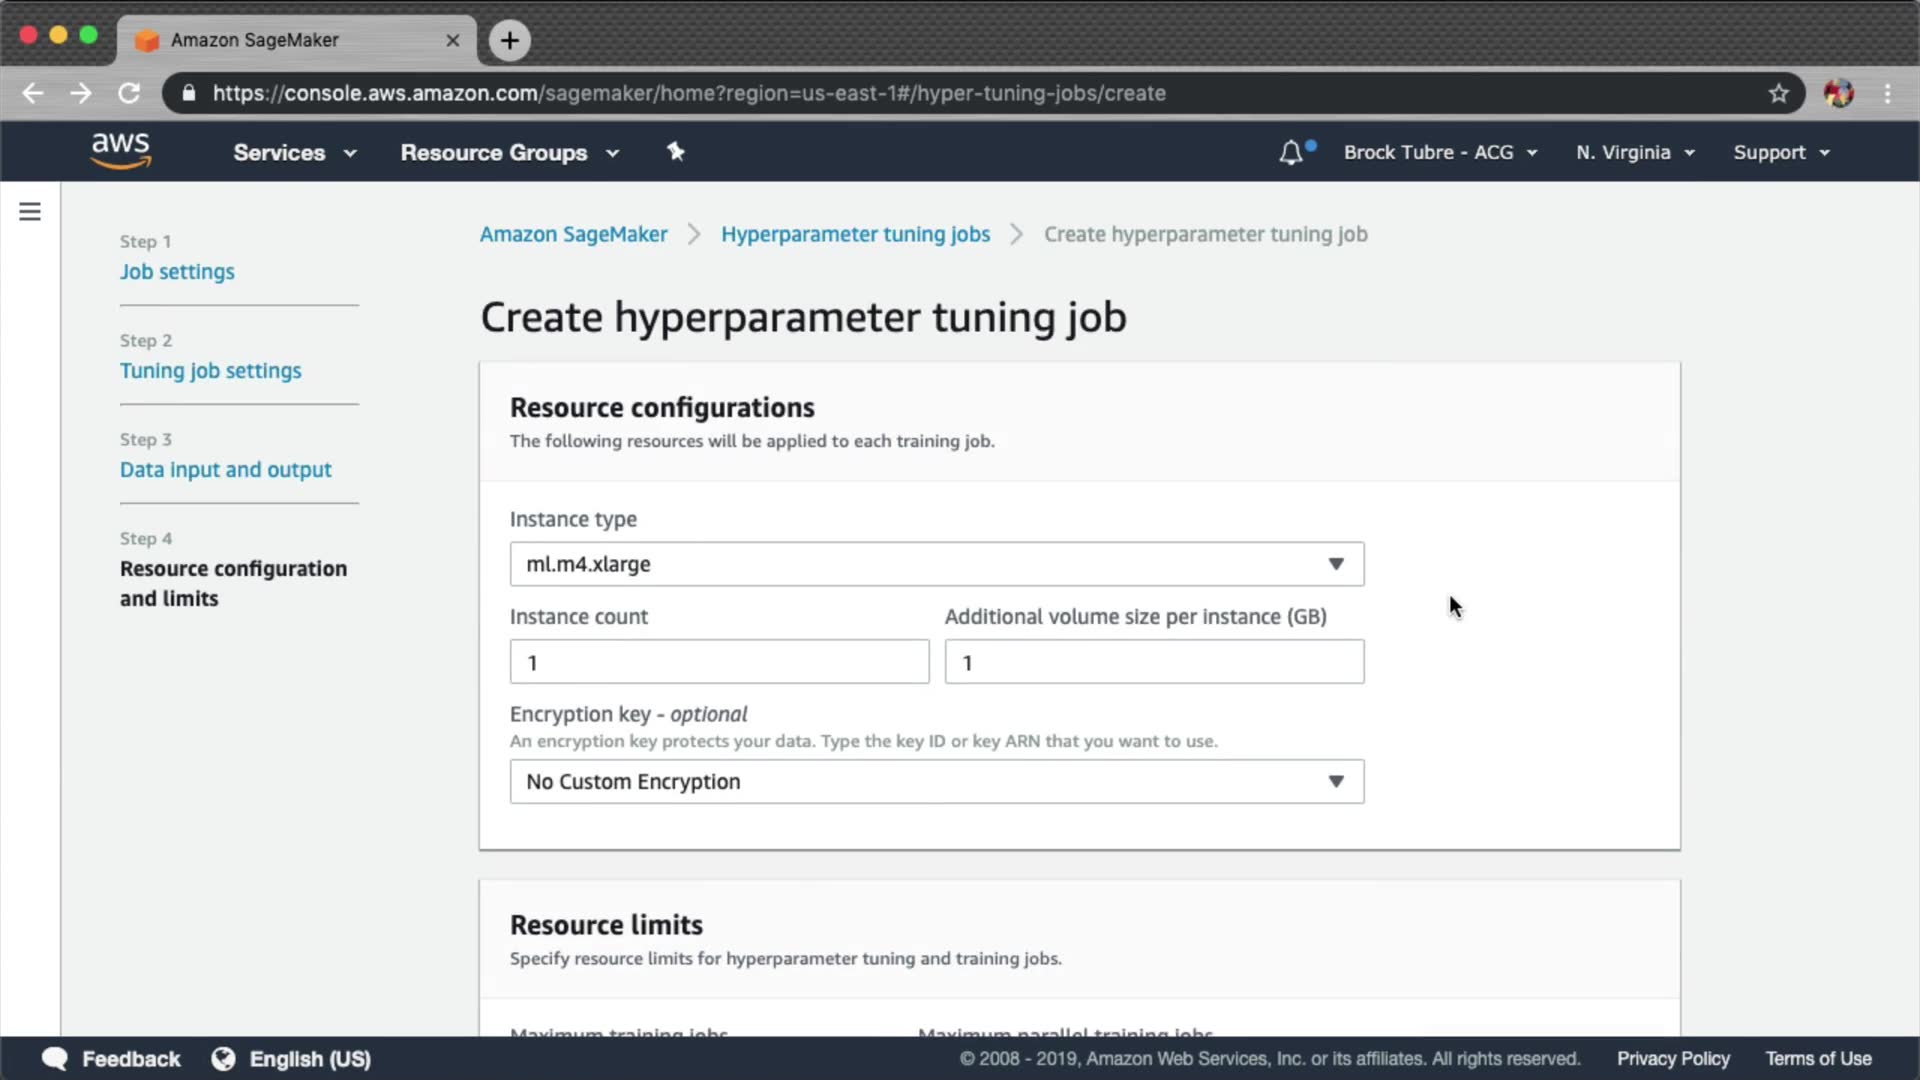Open the Support menu

tap(1781, 153)
